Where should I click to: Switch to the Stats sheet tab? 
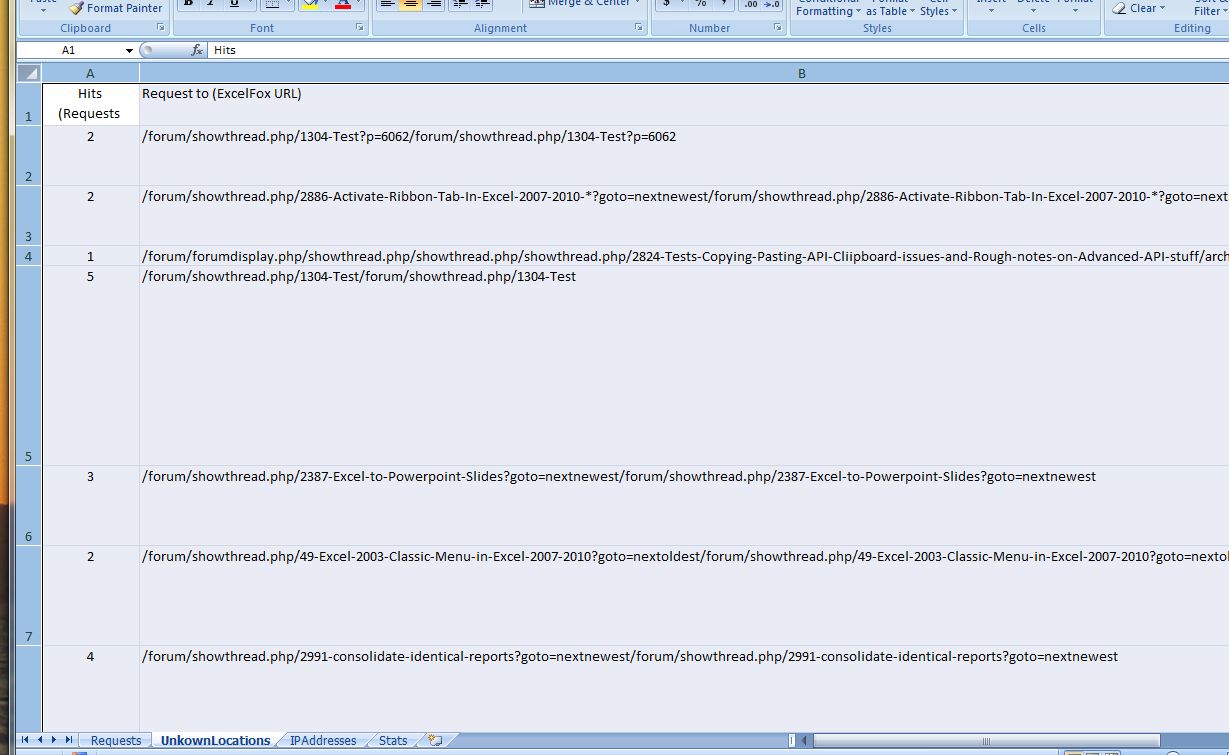[393, 740]
